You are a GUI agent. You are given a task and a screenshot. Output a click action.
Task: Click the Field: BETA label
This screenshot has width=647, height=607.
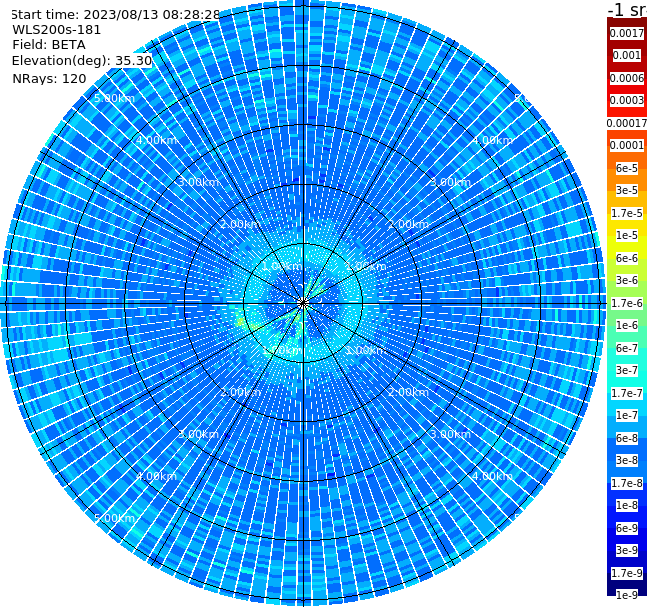pyautogui.click(x=49, y=45)
